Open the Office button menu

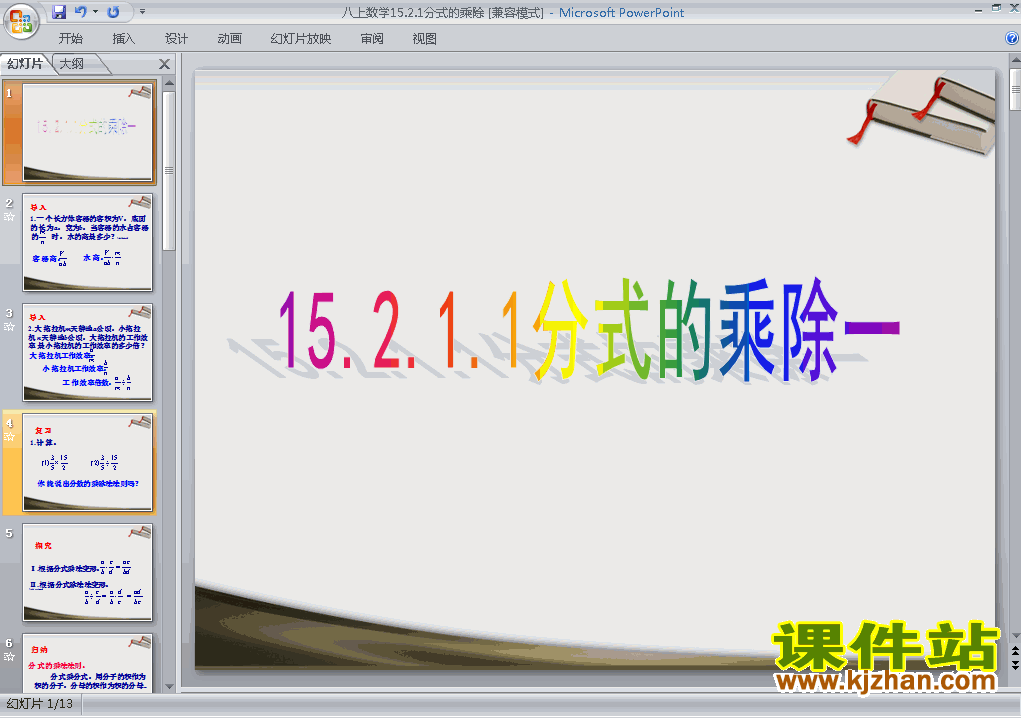21,21
